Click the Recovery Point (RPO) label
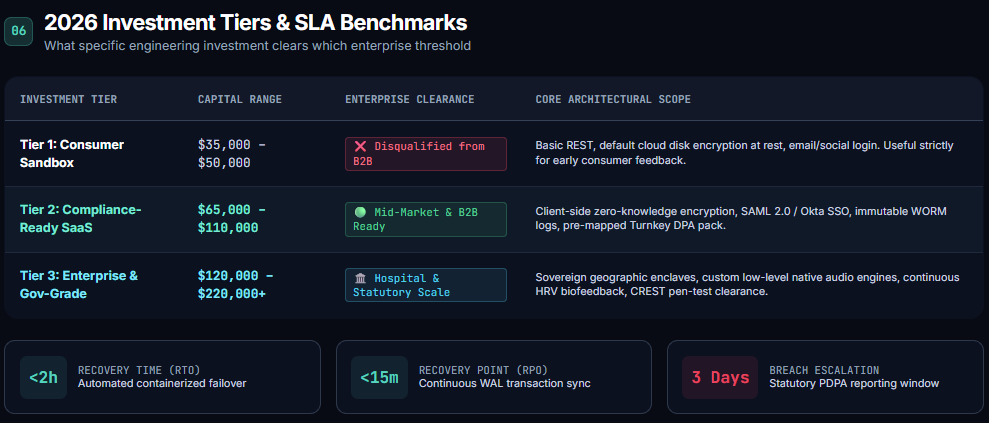This screenshot has height=423, width=989. point(483,370)
